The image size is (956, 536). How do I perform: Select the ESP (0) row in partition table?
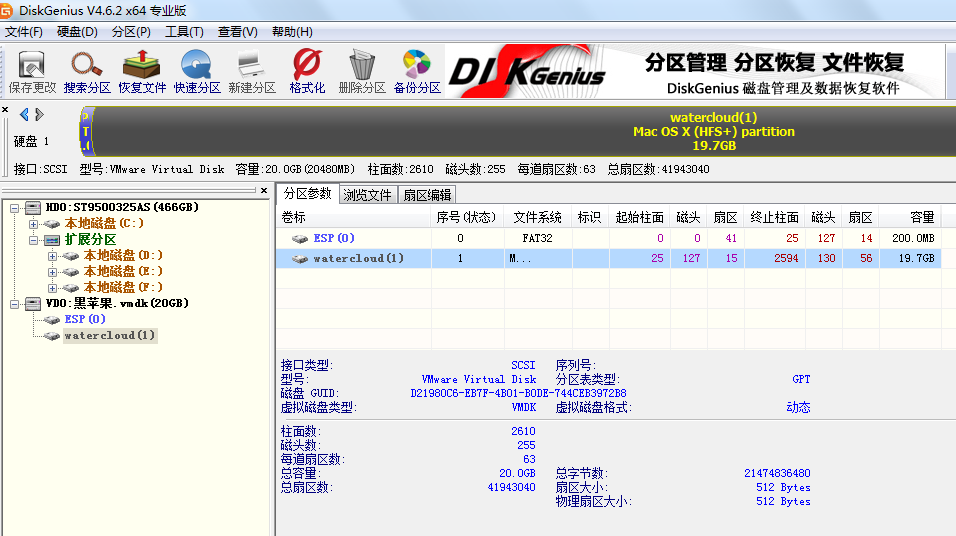tap(609, 238)
